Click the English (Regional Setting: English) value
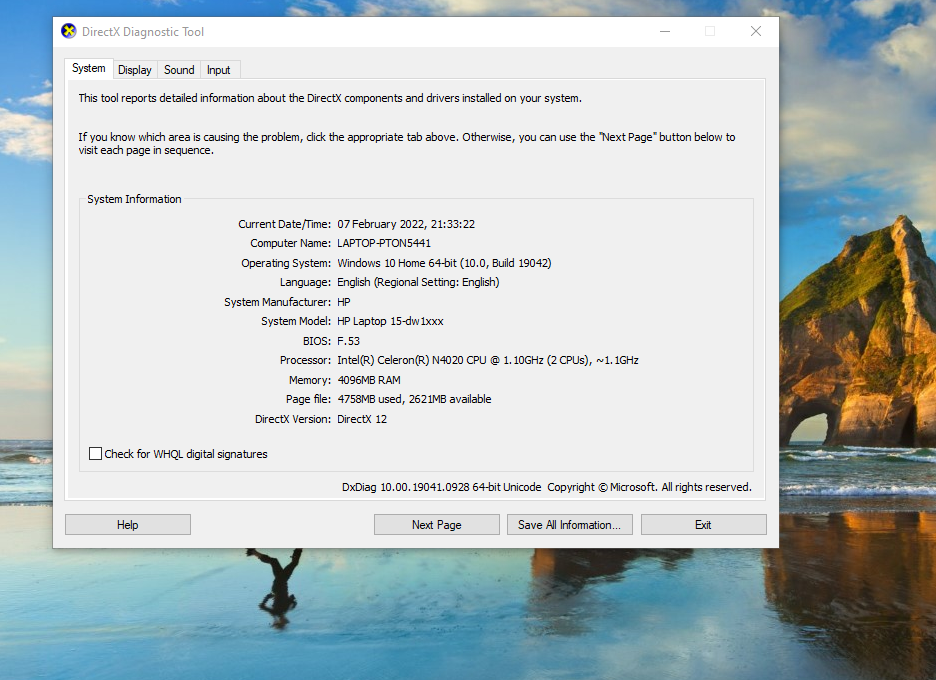The image size is (936, 680). [x=418, y=282]
